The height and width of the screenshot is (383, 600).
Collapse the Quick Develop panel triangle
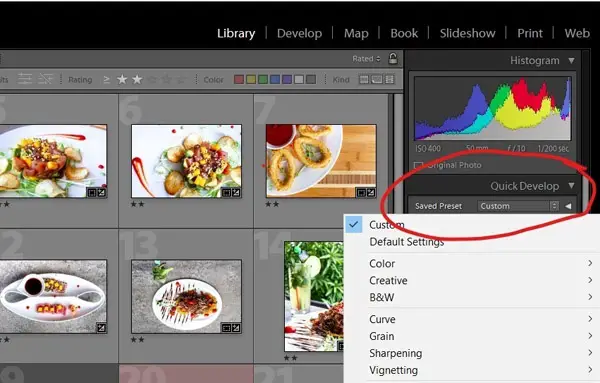(x=571, y=186)
